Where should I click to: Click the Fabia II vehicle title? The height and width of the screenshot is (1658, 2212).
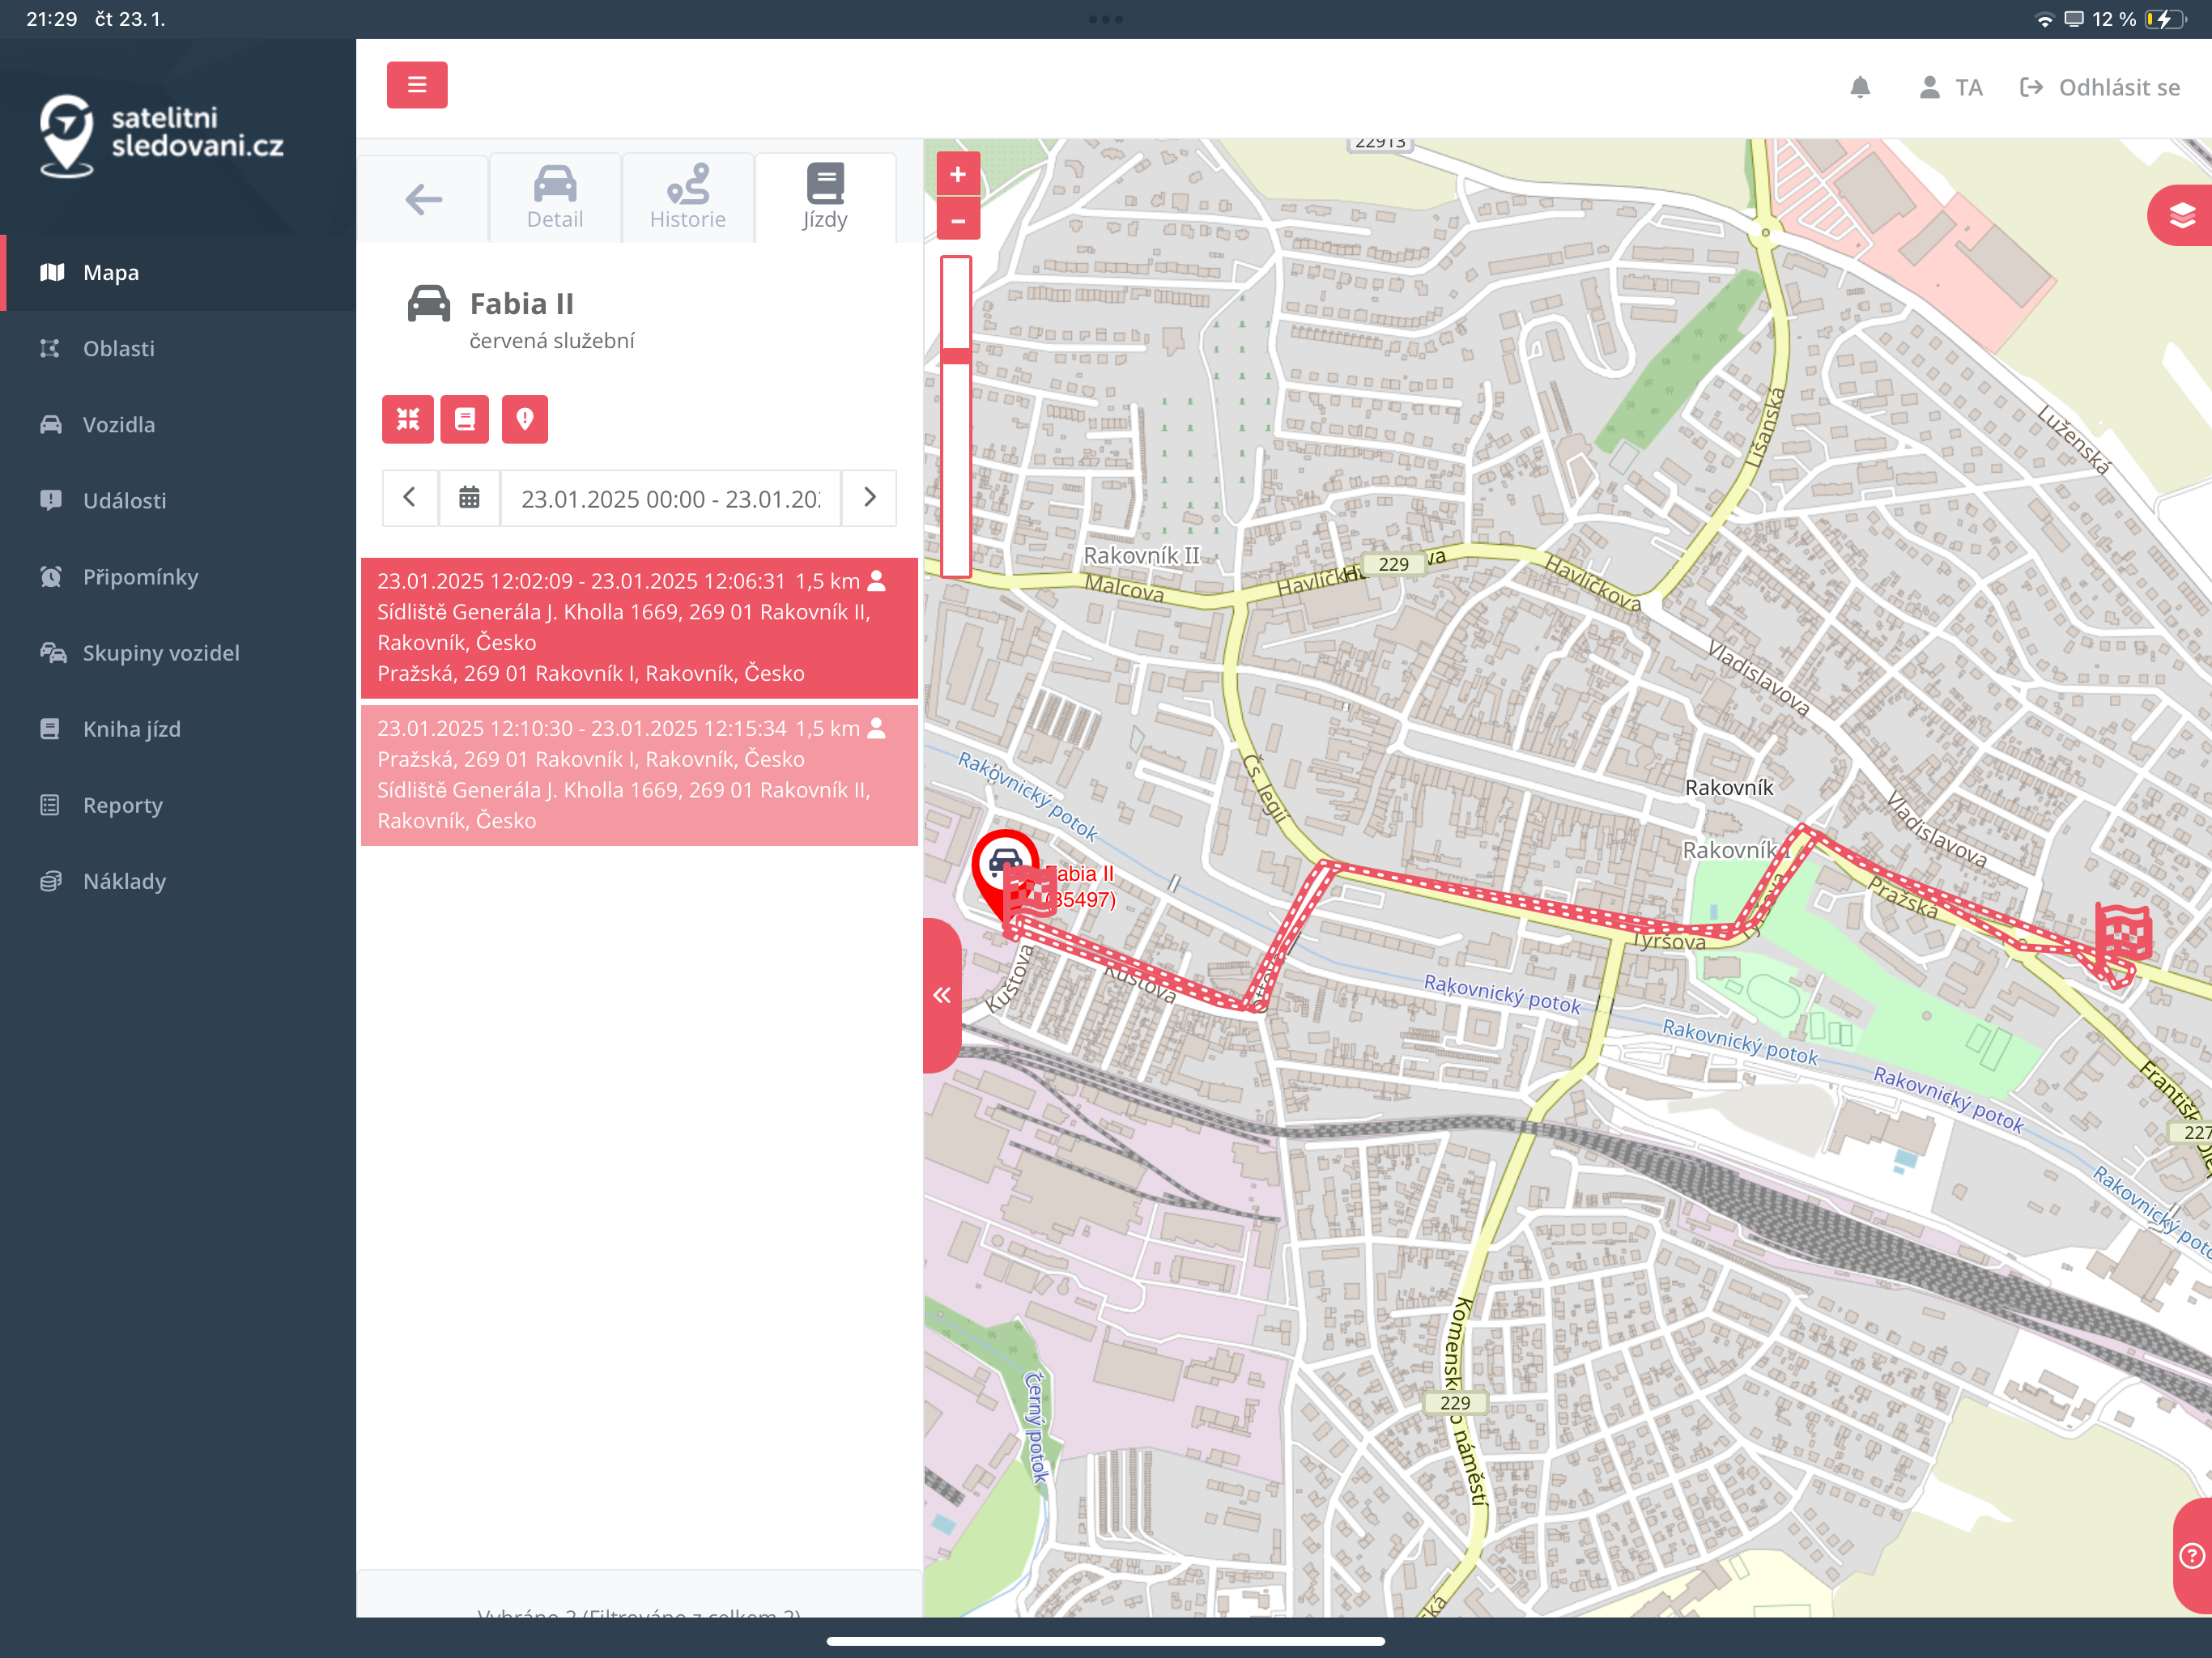(x=521, y=303)
